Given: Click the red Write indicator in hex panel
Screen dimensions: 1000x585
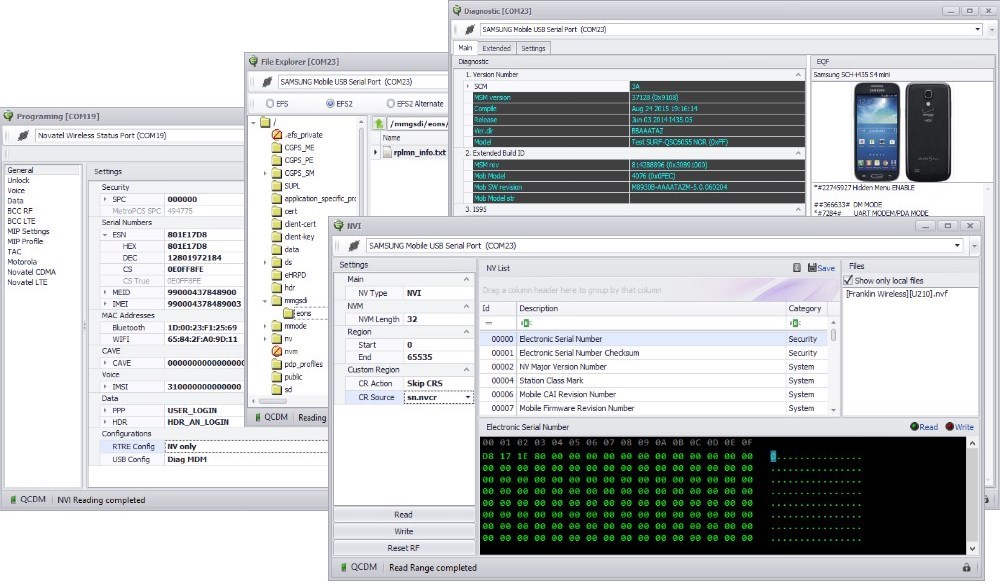Looking at the screenshot, I should coord(950,427).
